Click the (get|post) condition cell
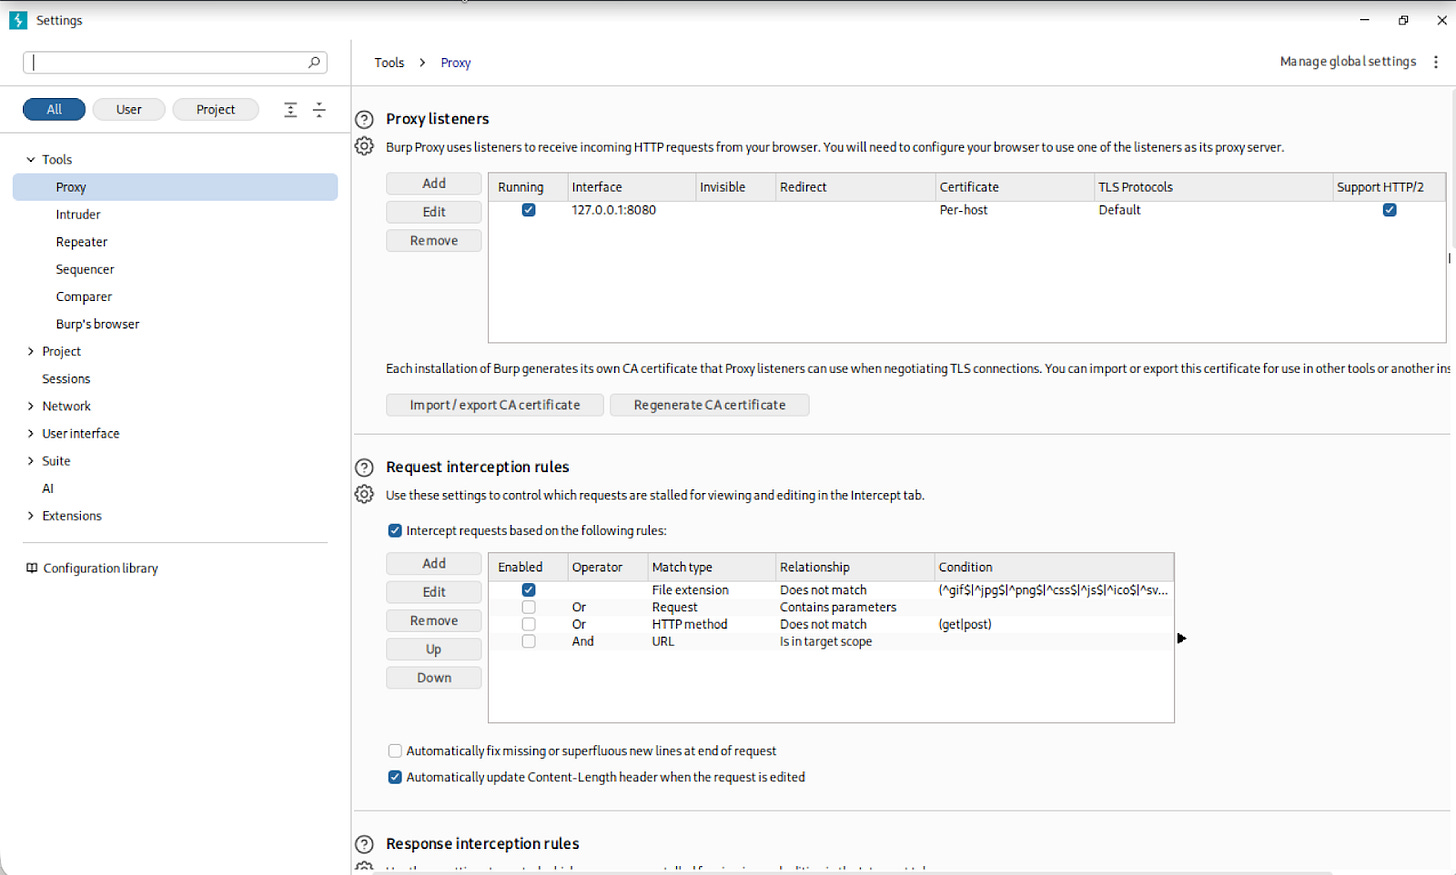Image resolution: width=1456 pixels, height=875 pixels. [1053, 624]
